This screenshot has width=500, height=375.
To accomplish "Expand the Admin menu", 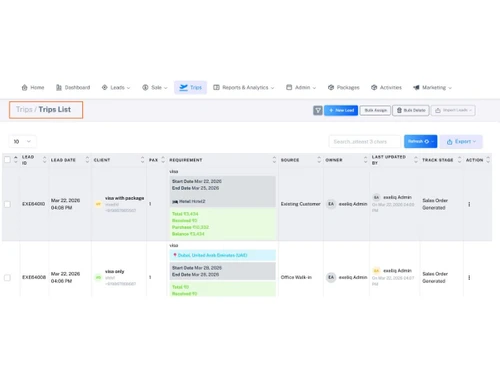I will [x=301, y=88].
